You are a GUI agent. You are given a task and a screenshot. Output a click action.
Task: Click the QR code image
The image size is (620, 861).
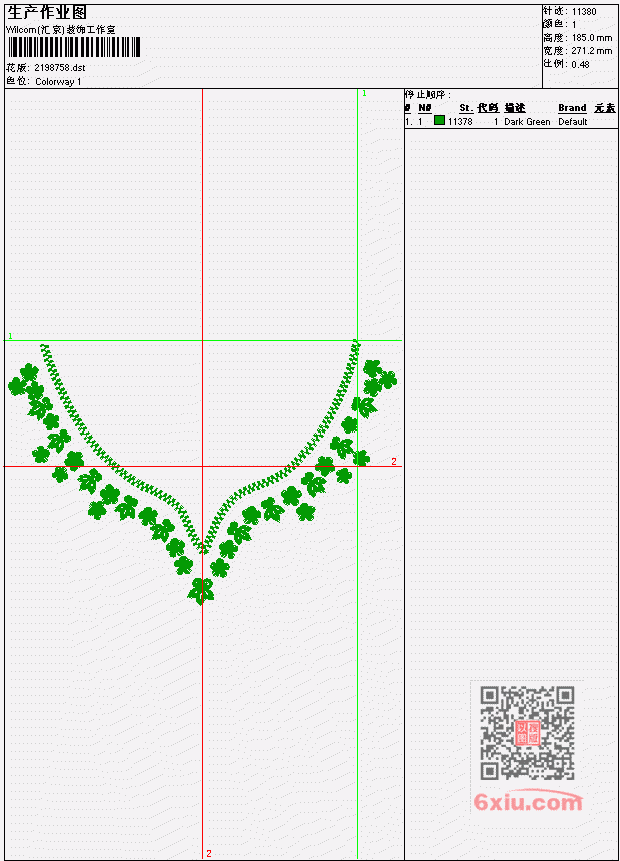[527, 733]
